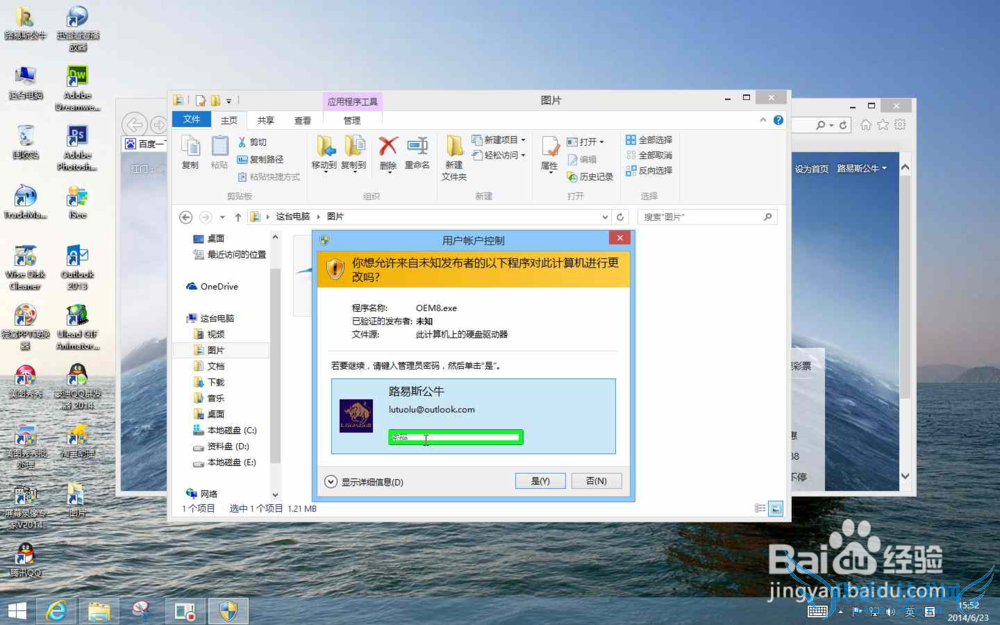Viewport: 1000px width, 625px height.
Task: Click the Rename (重命名) ribbon icon
Action: (417, 151)
